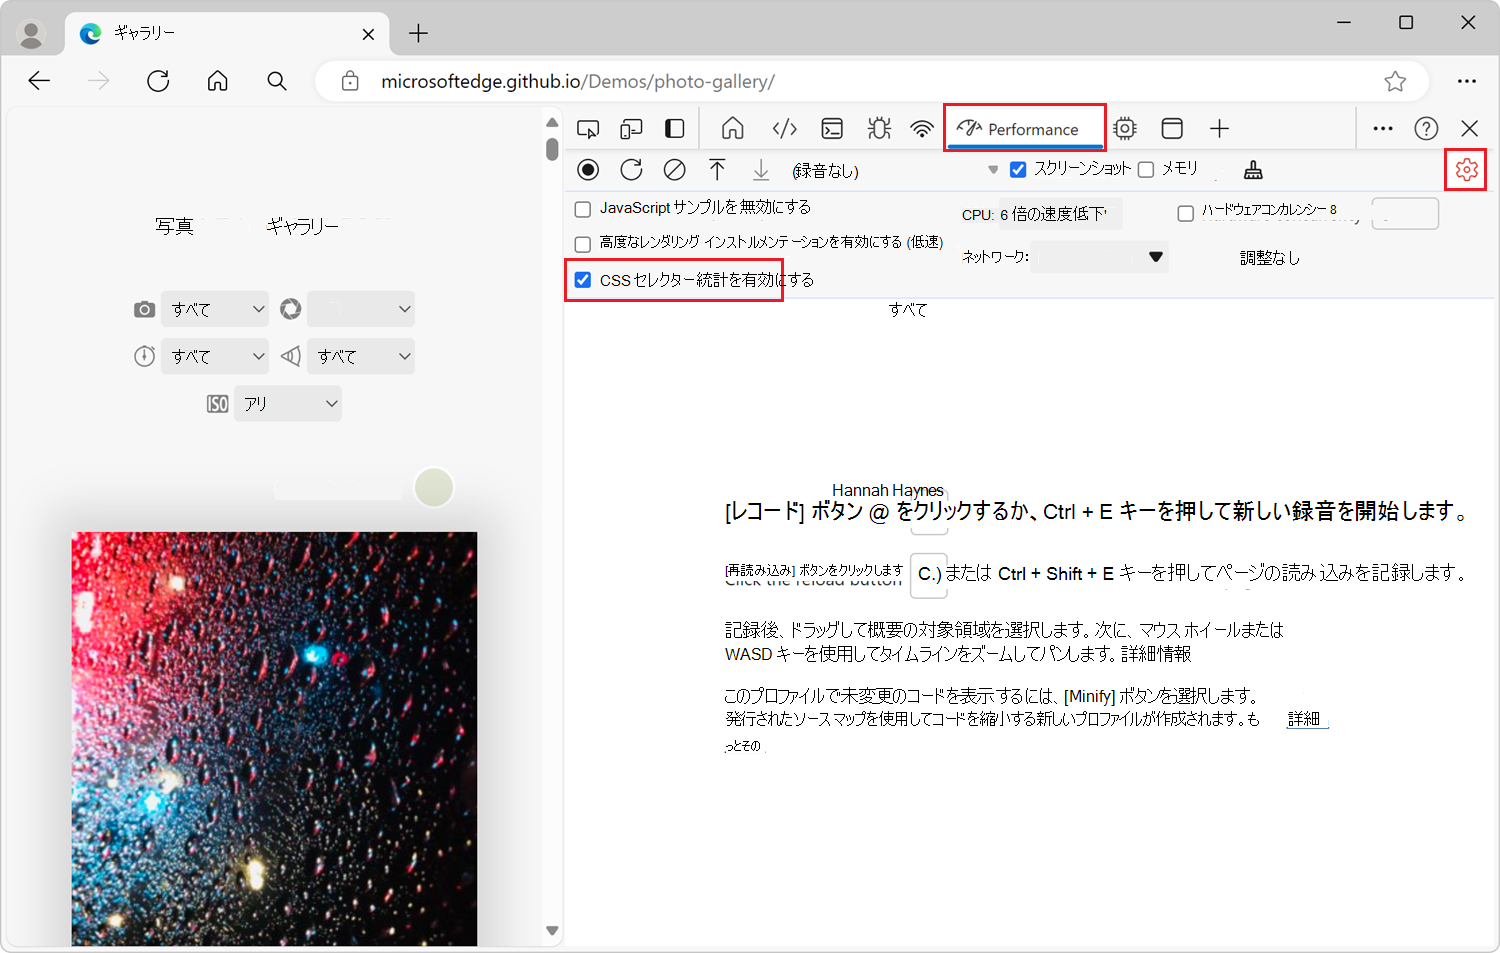1500x953 pixels.
Task: Open the ISO filter dropdown showing アリ
Action: pyautogui.click(x=287, y=403)
